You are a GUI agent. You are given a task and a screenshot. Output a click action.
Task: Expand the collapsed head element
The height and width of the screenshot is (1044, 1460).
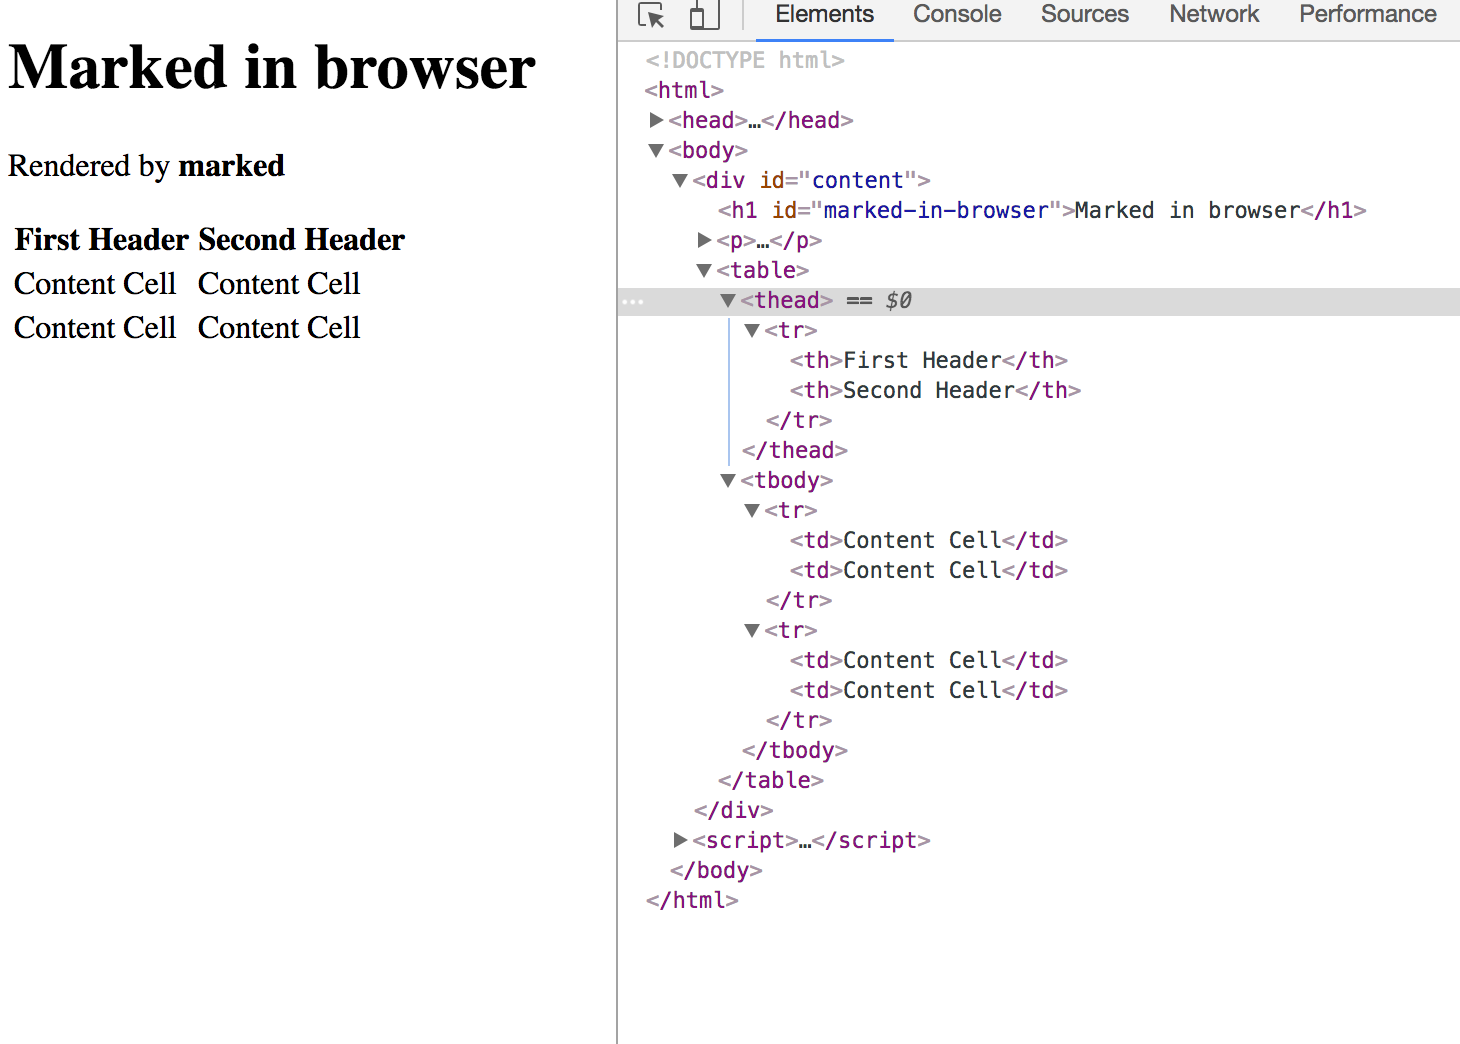656,120
